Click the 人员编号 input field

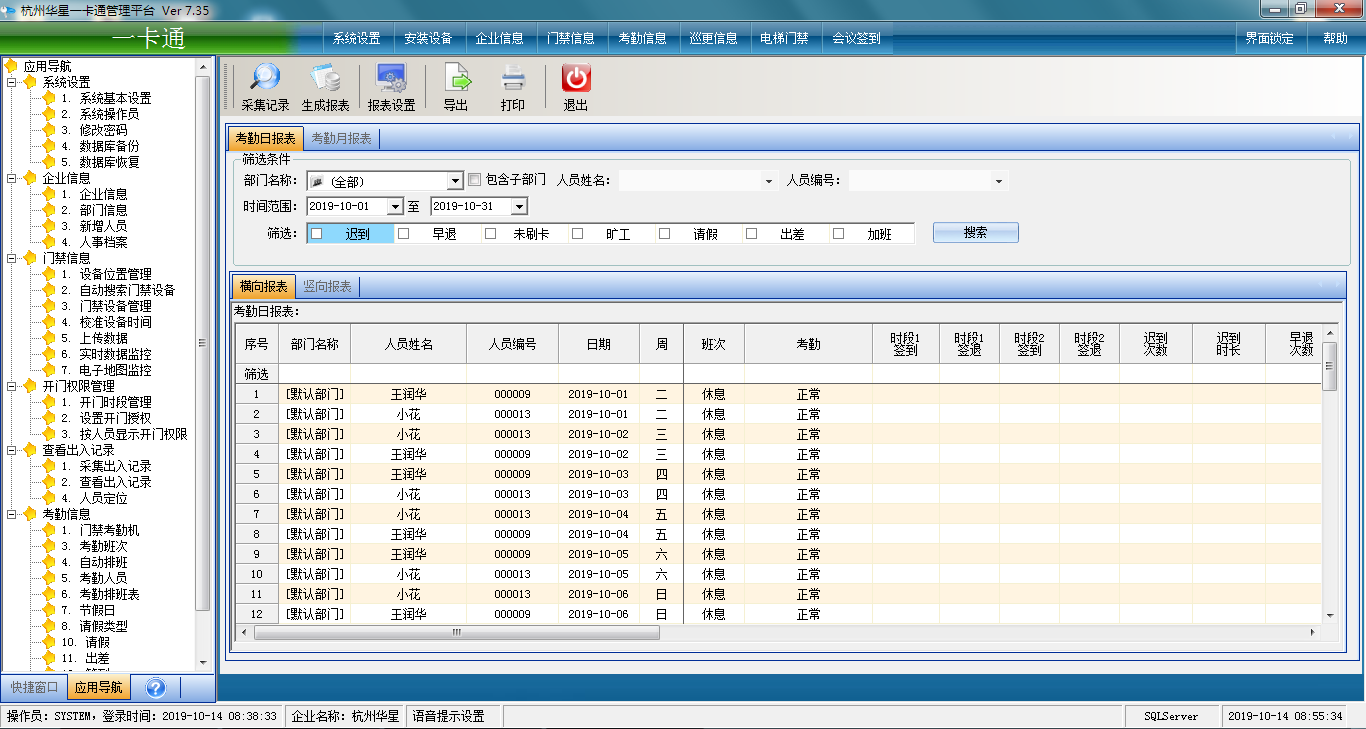coord(920,181)
